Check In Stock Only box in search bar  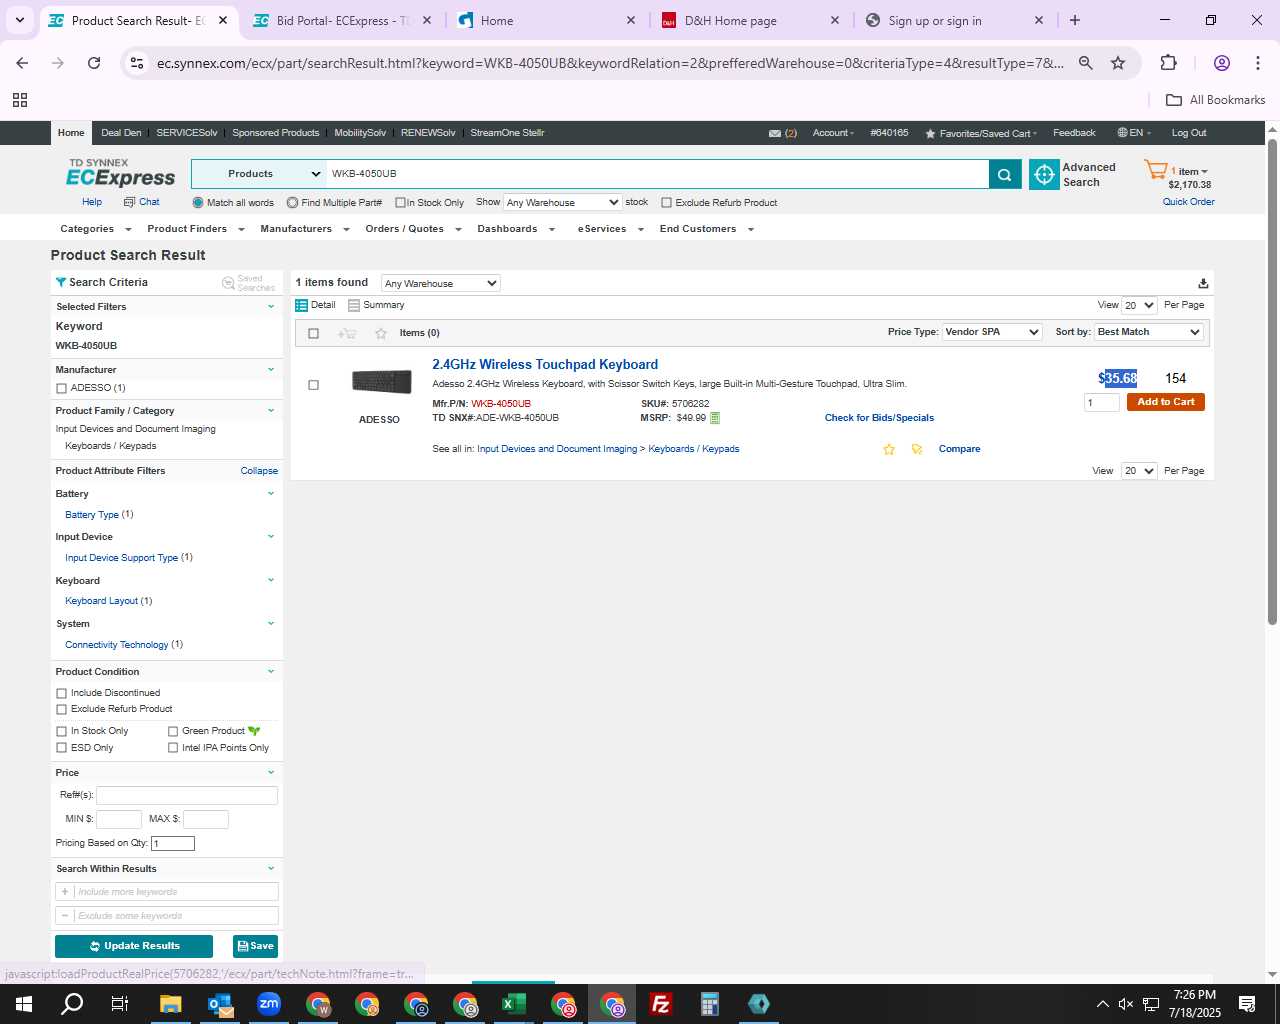coord(400,203)
